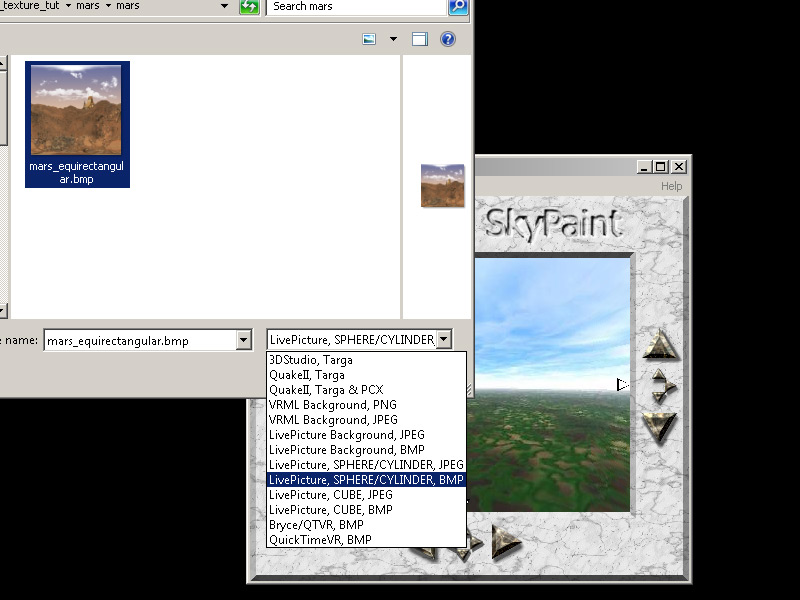Choose LivePicture, SPHERE/CYLINDER, BMP option
This screenshot has width=800, height=600.
click(366, 480)
